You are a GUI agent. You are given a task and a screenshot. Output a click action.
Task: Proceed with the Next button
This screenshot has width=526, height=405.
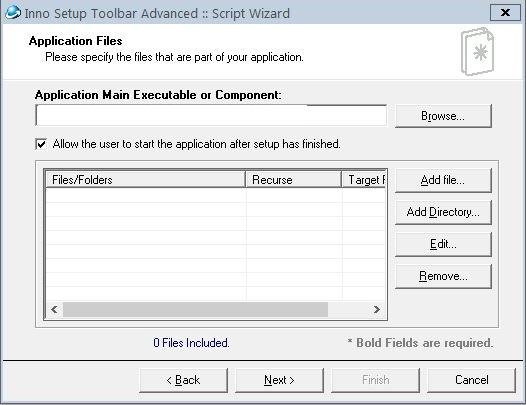pos(279,380)
